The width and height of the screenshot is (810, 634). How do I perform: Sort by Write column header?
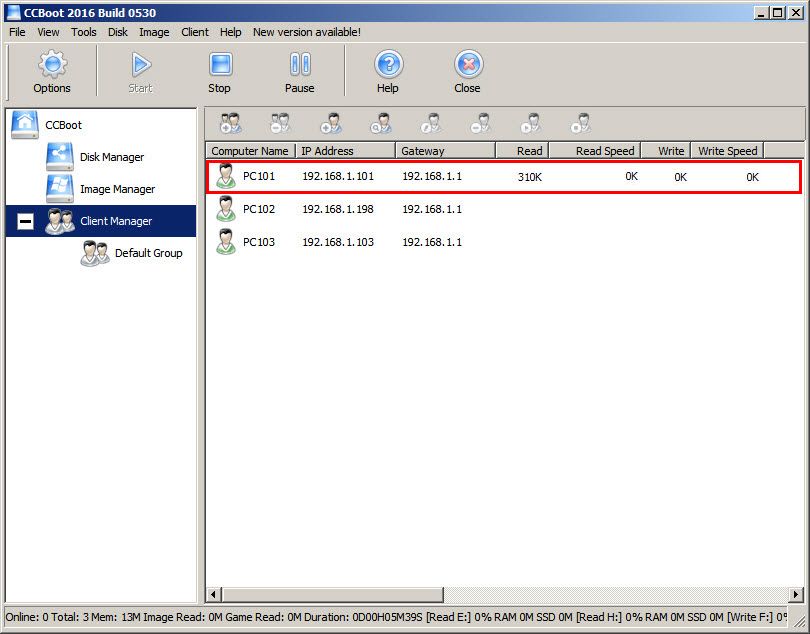pyautogui.click(x=666, y=151)
